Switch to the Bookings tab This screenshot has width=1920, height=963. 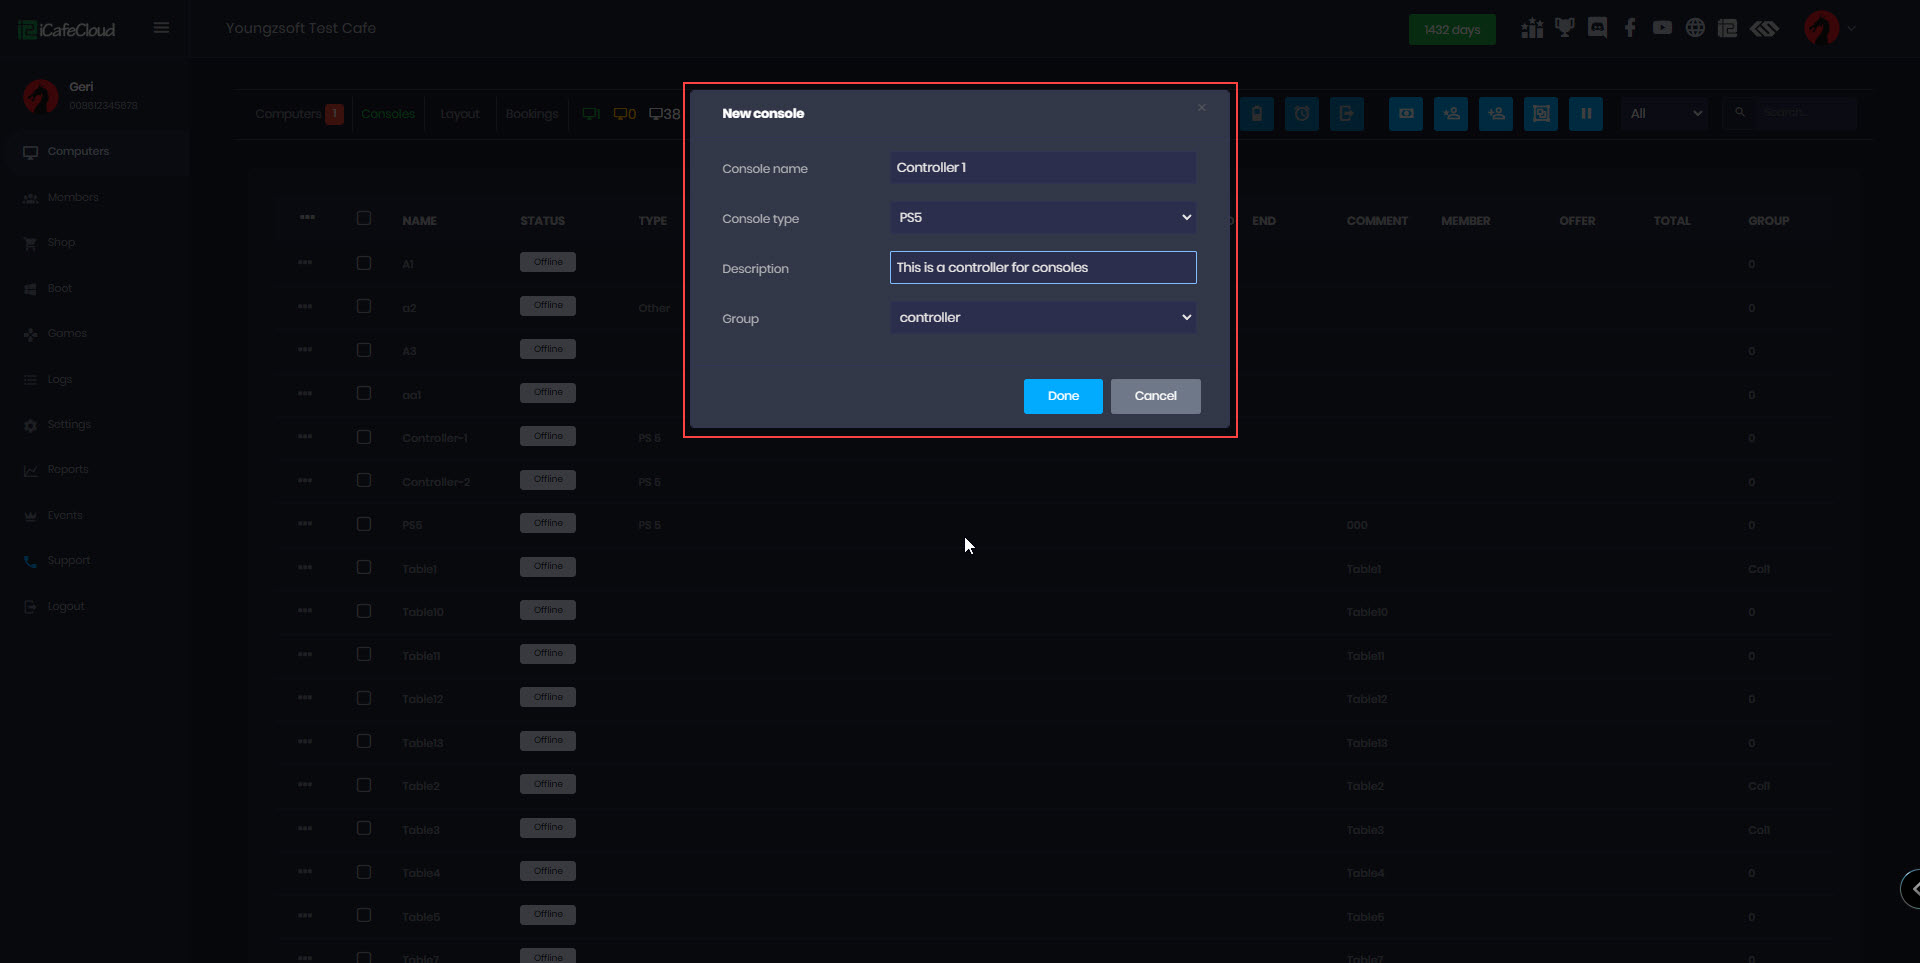pyautogui.click(x=531, y=114)
